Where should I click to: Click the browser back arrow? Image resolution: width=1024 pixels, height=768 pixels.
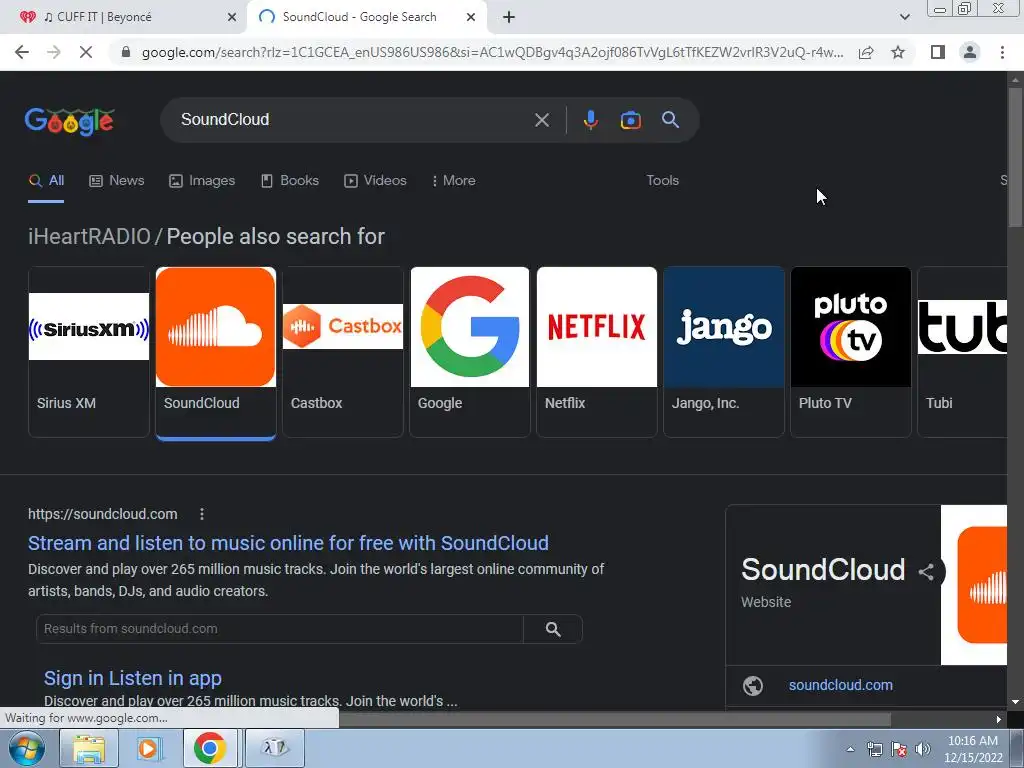(x=22, y=52)
